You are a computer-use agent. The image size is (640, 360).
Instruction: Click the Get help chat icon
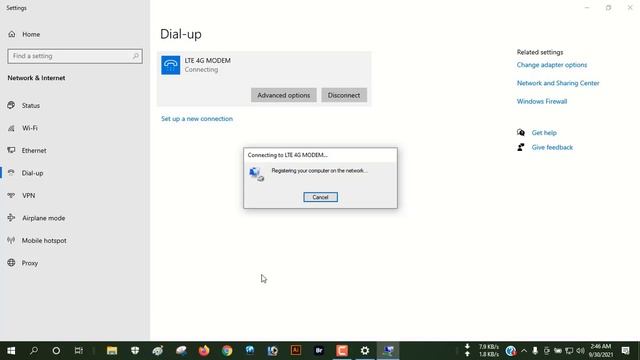tap(521, 132)
